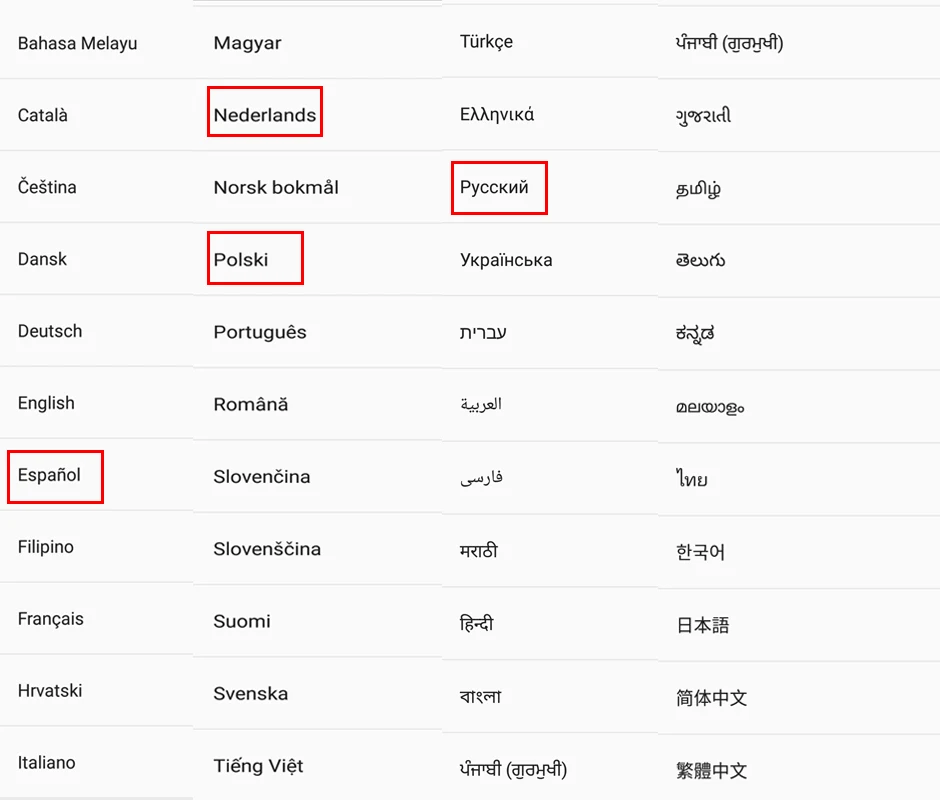Choose Bahasa Melayu language
This screenshot has width=940, height=800.
click(x=77, y=43)
